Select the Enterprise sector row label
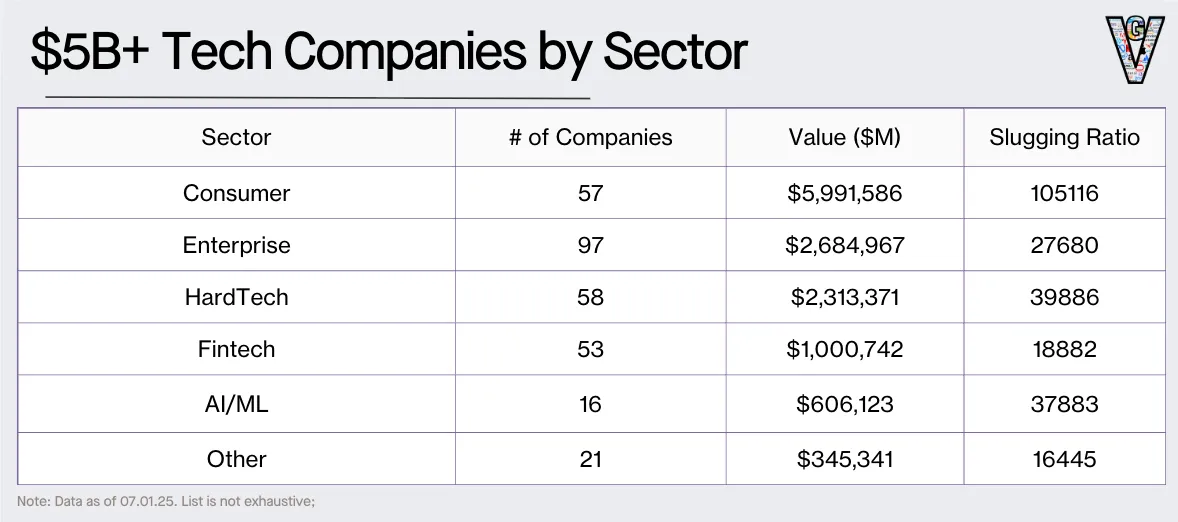The width and height of the screenshot is (1178, 522). tap(236, 245)
